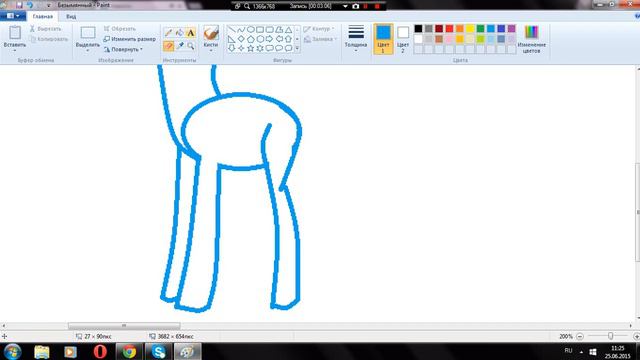This screenshot has height=360, width=640.
Task: Open Opera from the taskbar
Action: [x=100, y=351]
